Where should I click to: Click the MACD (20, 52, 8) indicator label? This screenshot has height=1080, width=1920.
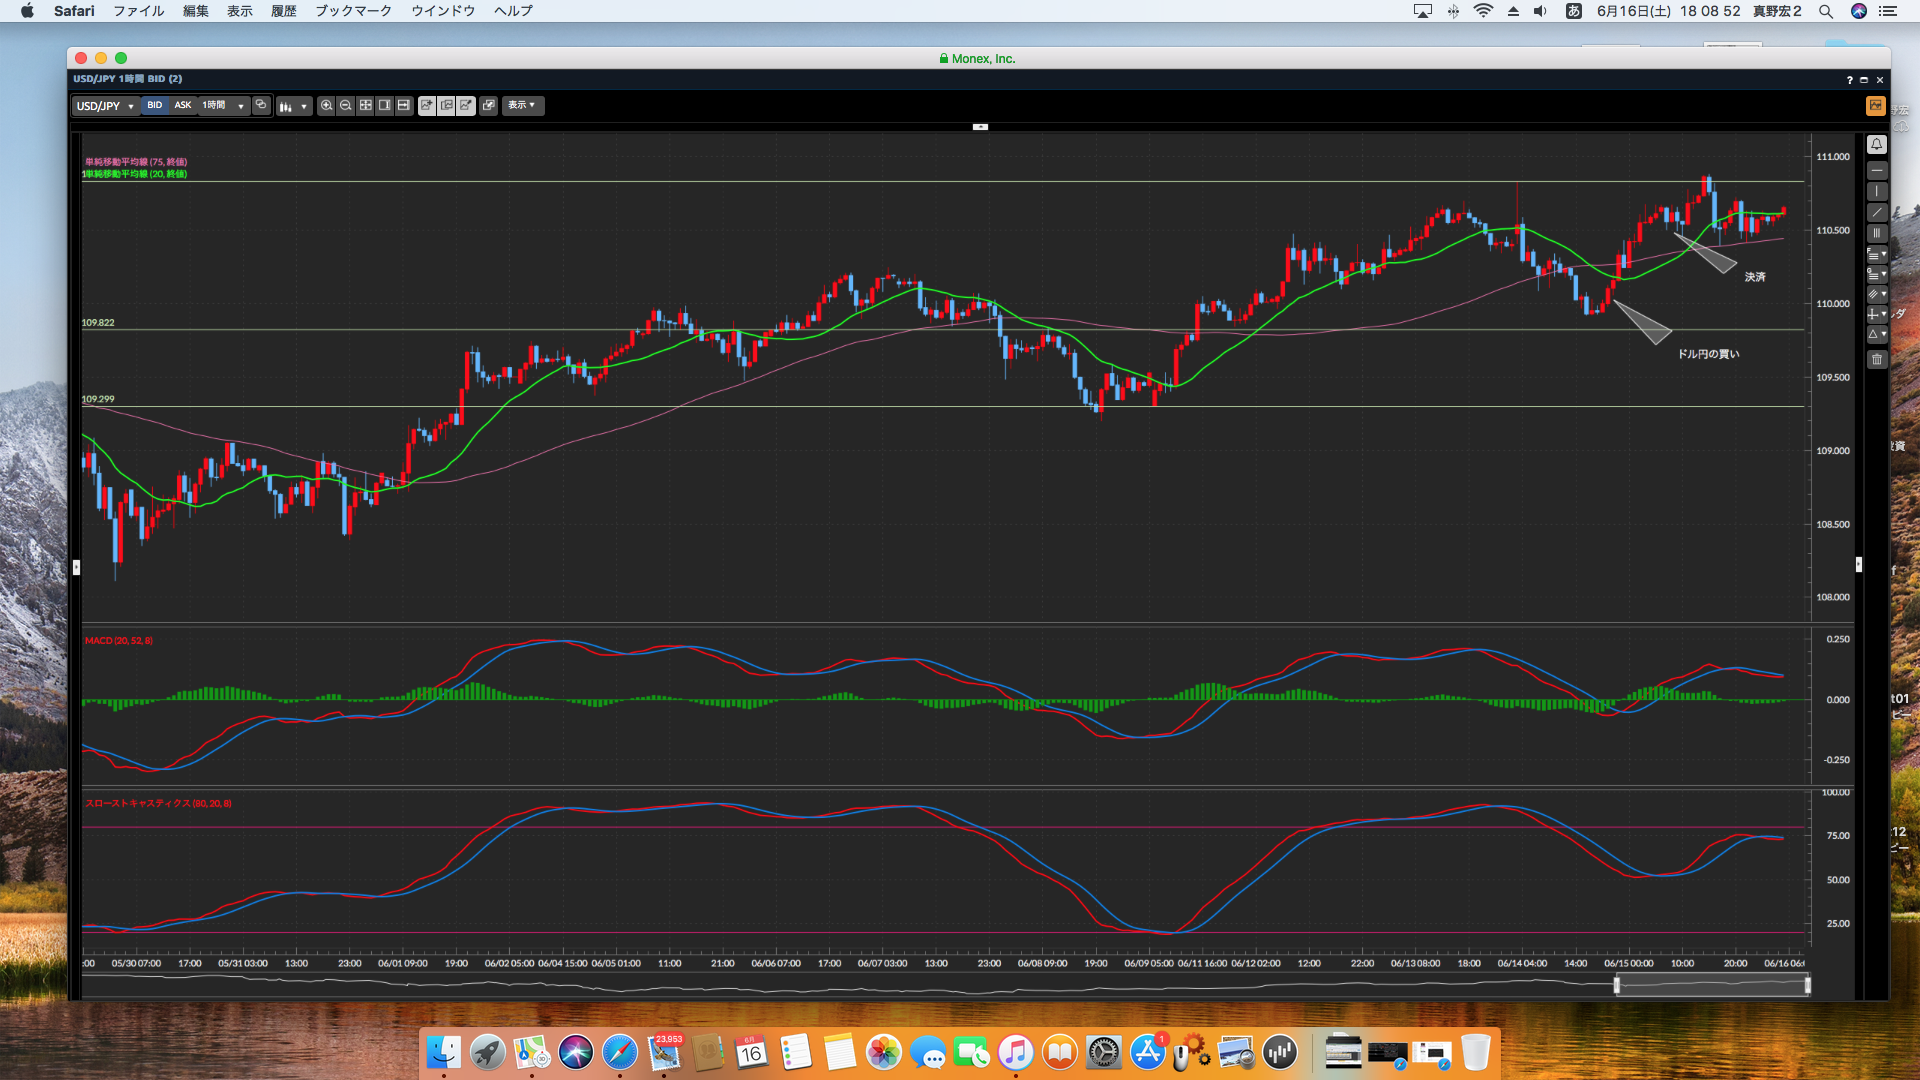click(119, 641)
